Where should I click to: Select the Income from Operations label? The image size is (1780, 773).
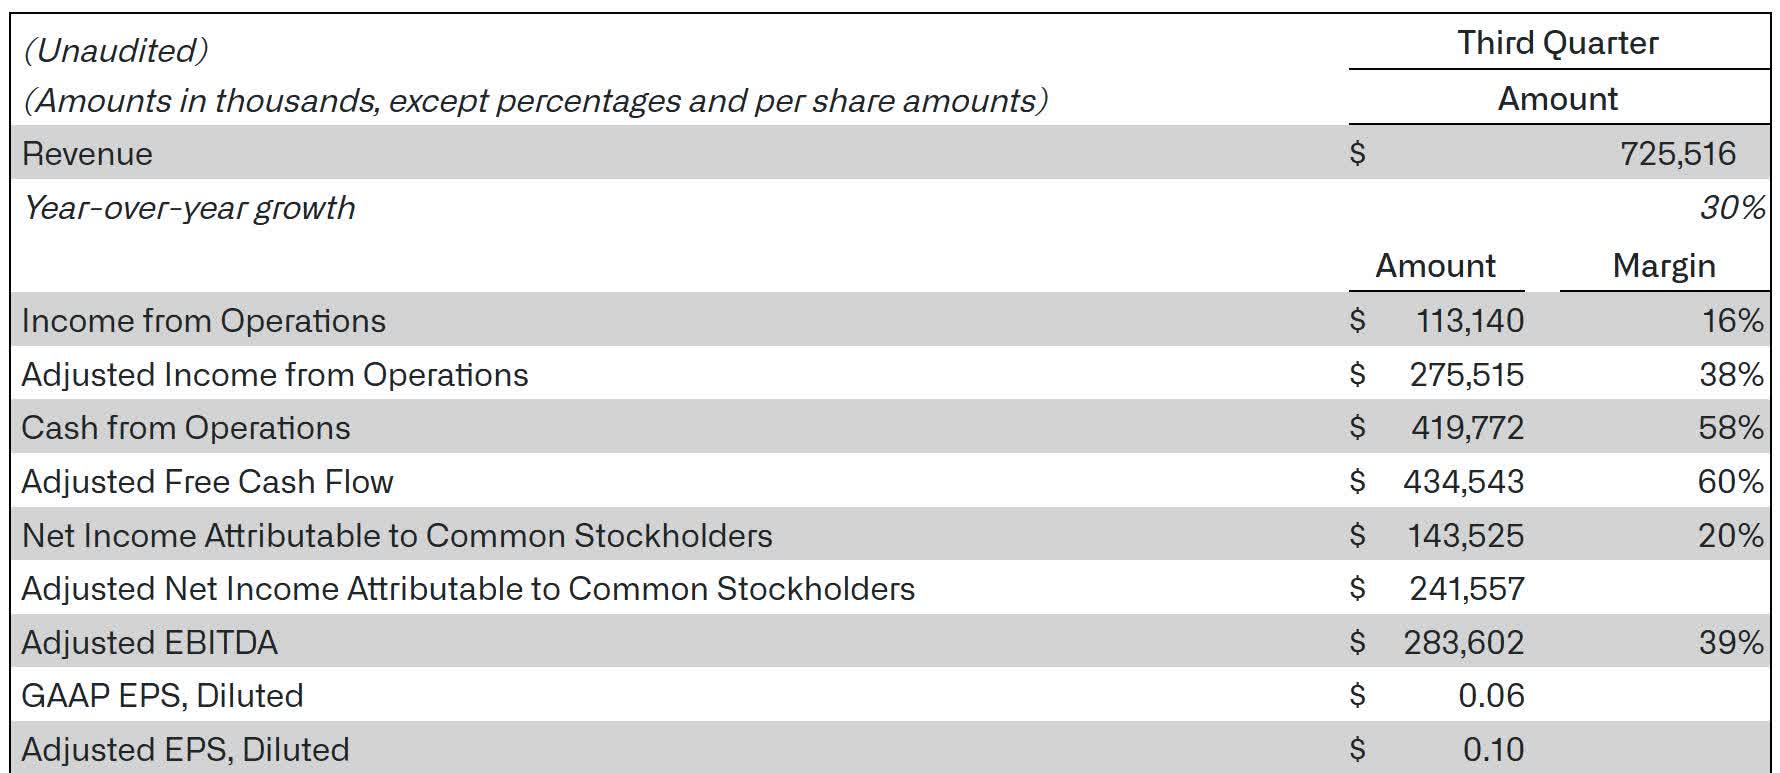pos(203,321)
